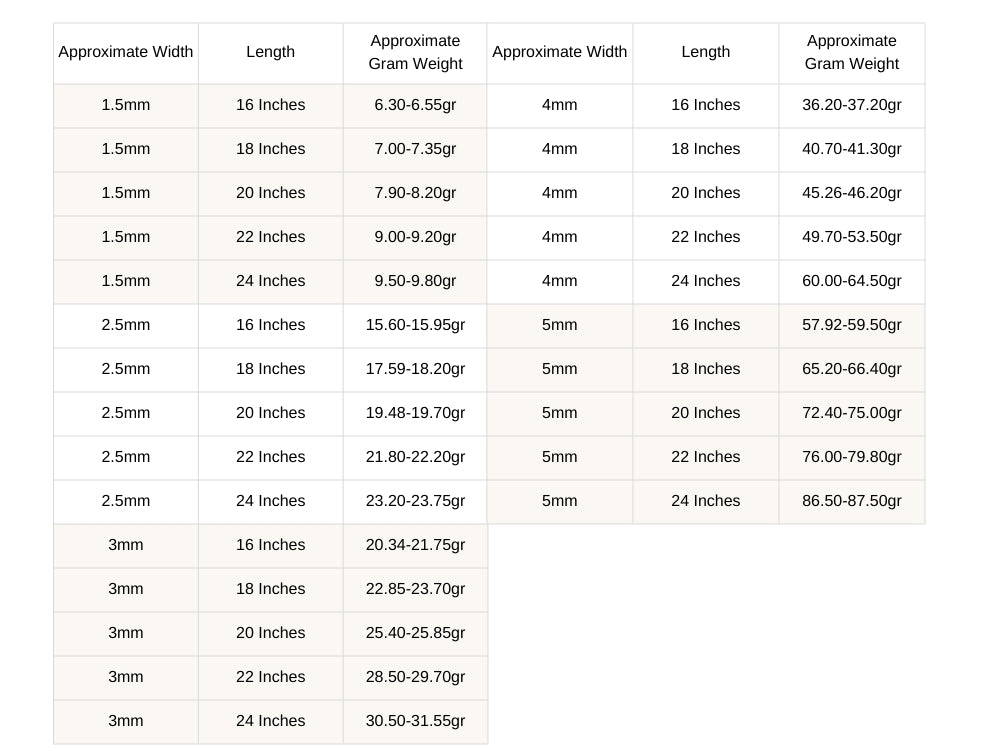This screenshot has height=750, width=1000.
Task: Select the 45.26-46.20gr weight cell
Action: (x=851, y=193)
